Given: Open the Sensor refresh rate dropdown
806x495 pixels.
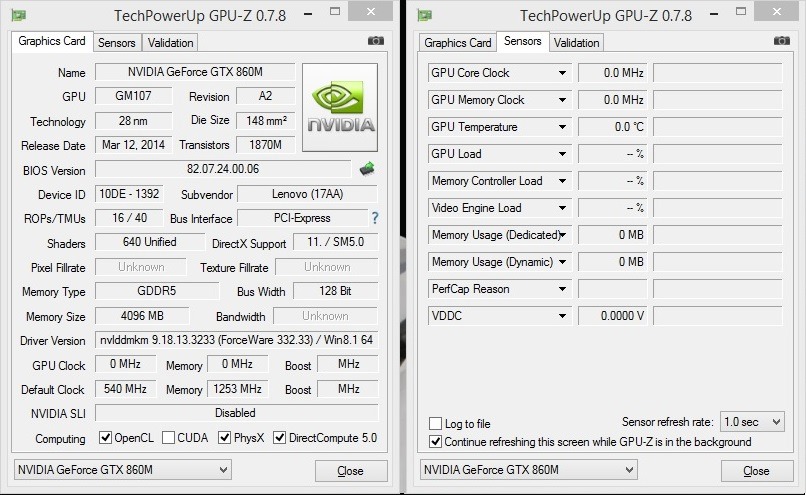Looking at the screenshot, I should (x=752, y=422).
